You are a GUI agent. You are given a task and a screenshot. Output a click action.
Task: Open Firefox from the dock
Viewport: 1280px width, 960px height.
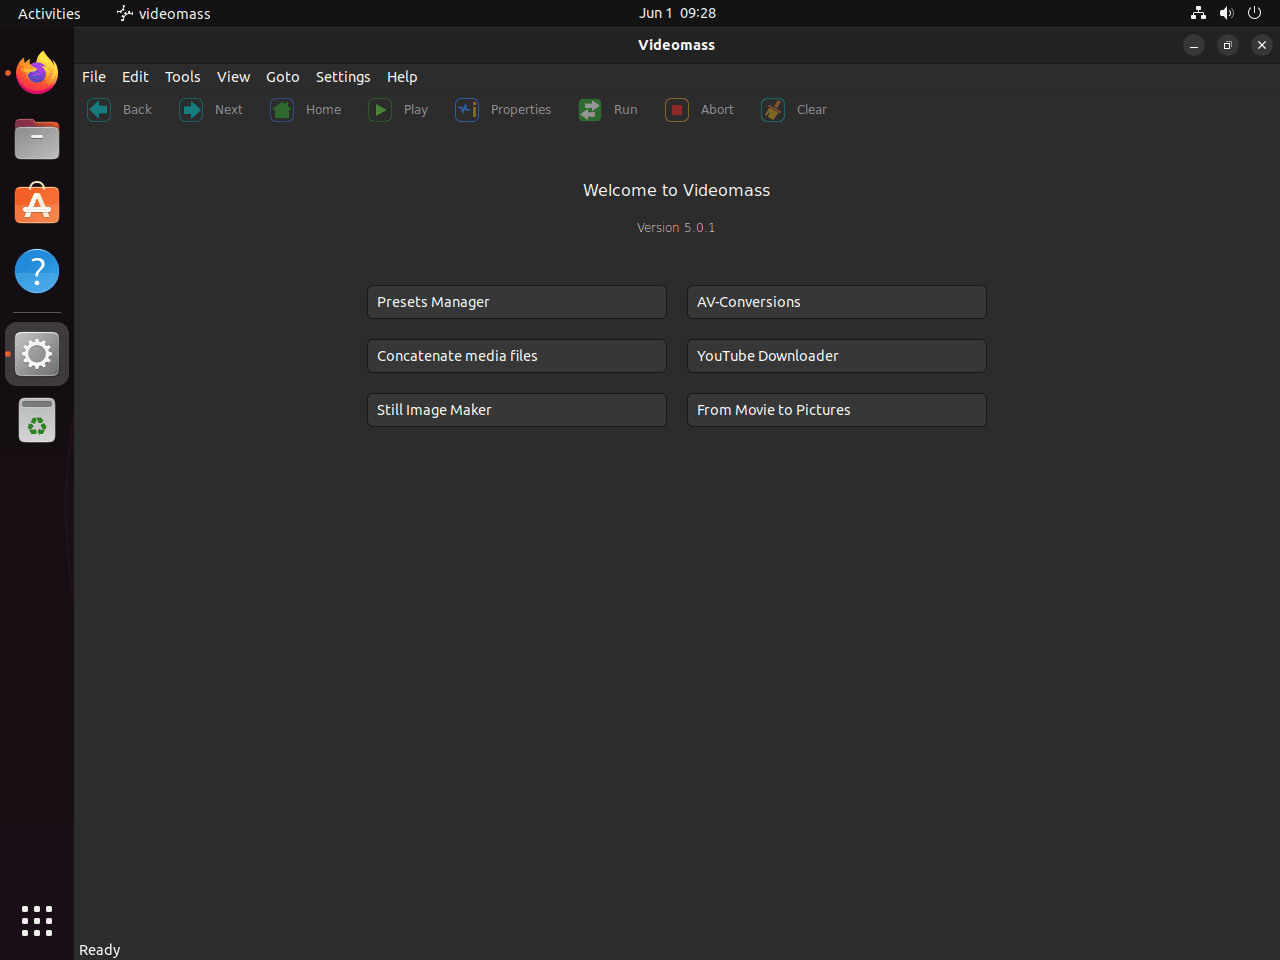(x=37, y=73)
